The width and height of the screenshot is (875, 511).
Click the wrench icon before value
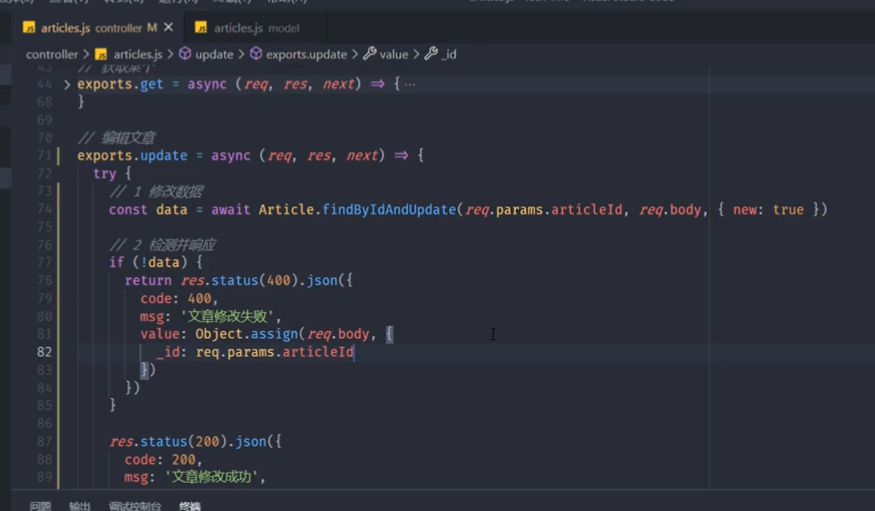click(369, 54)
